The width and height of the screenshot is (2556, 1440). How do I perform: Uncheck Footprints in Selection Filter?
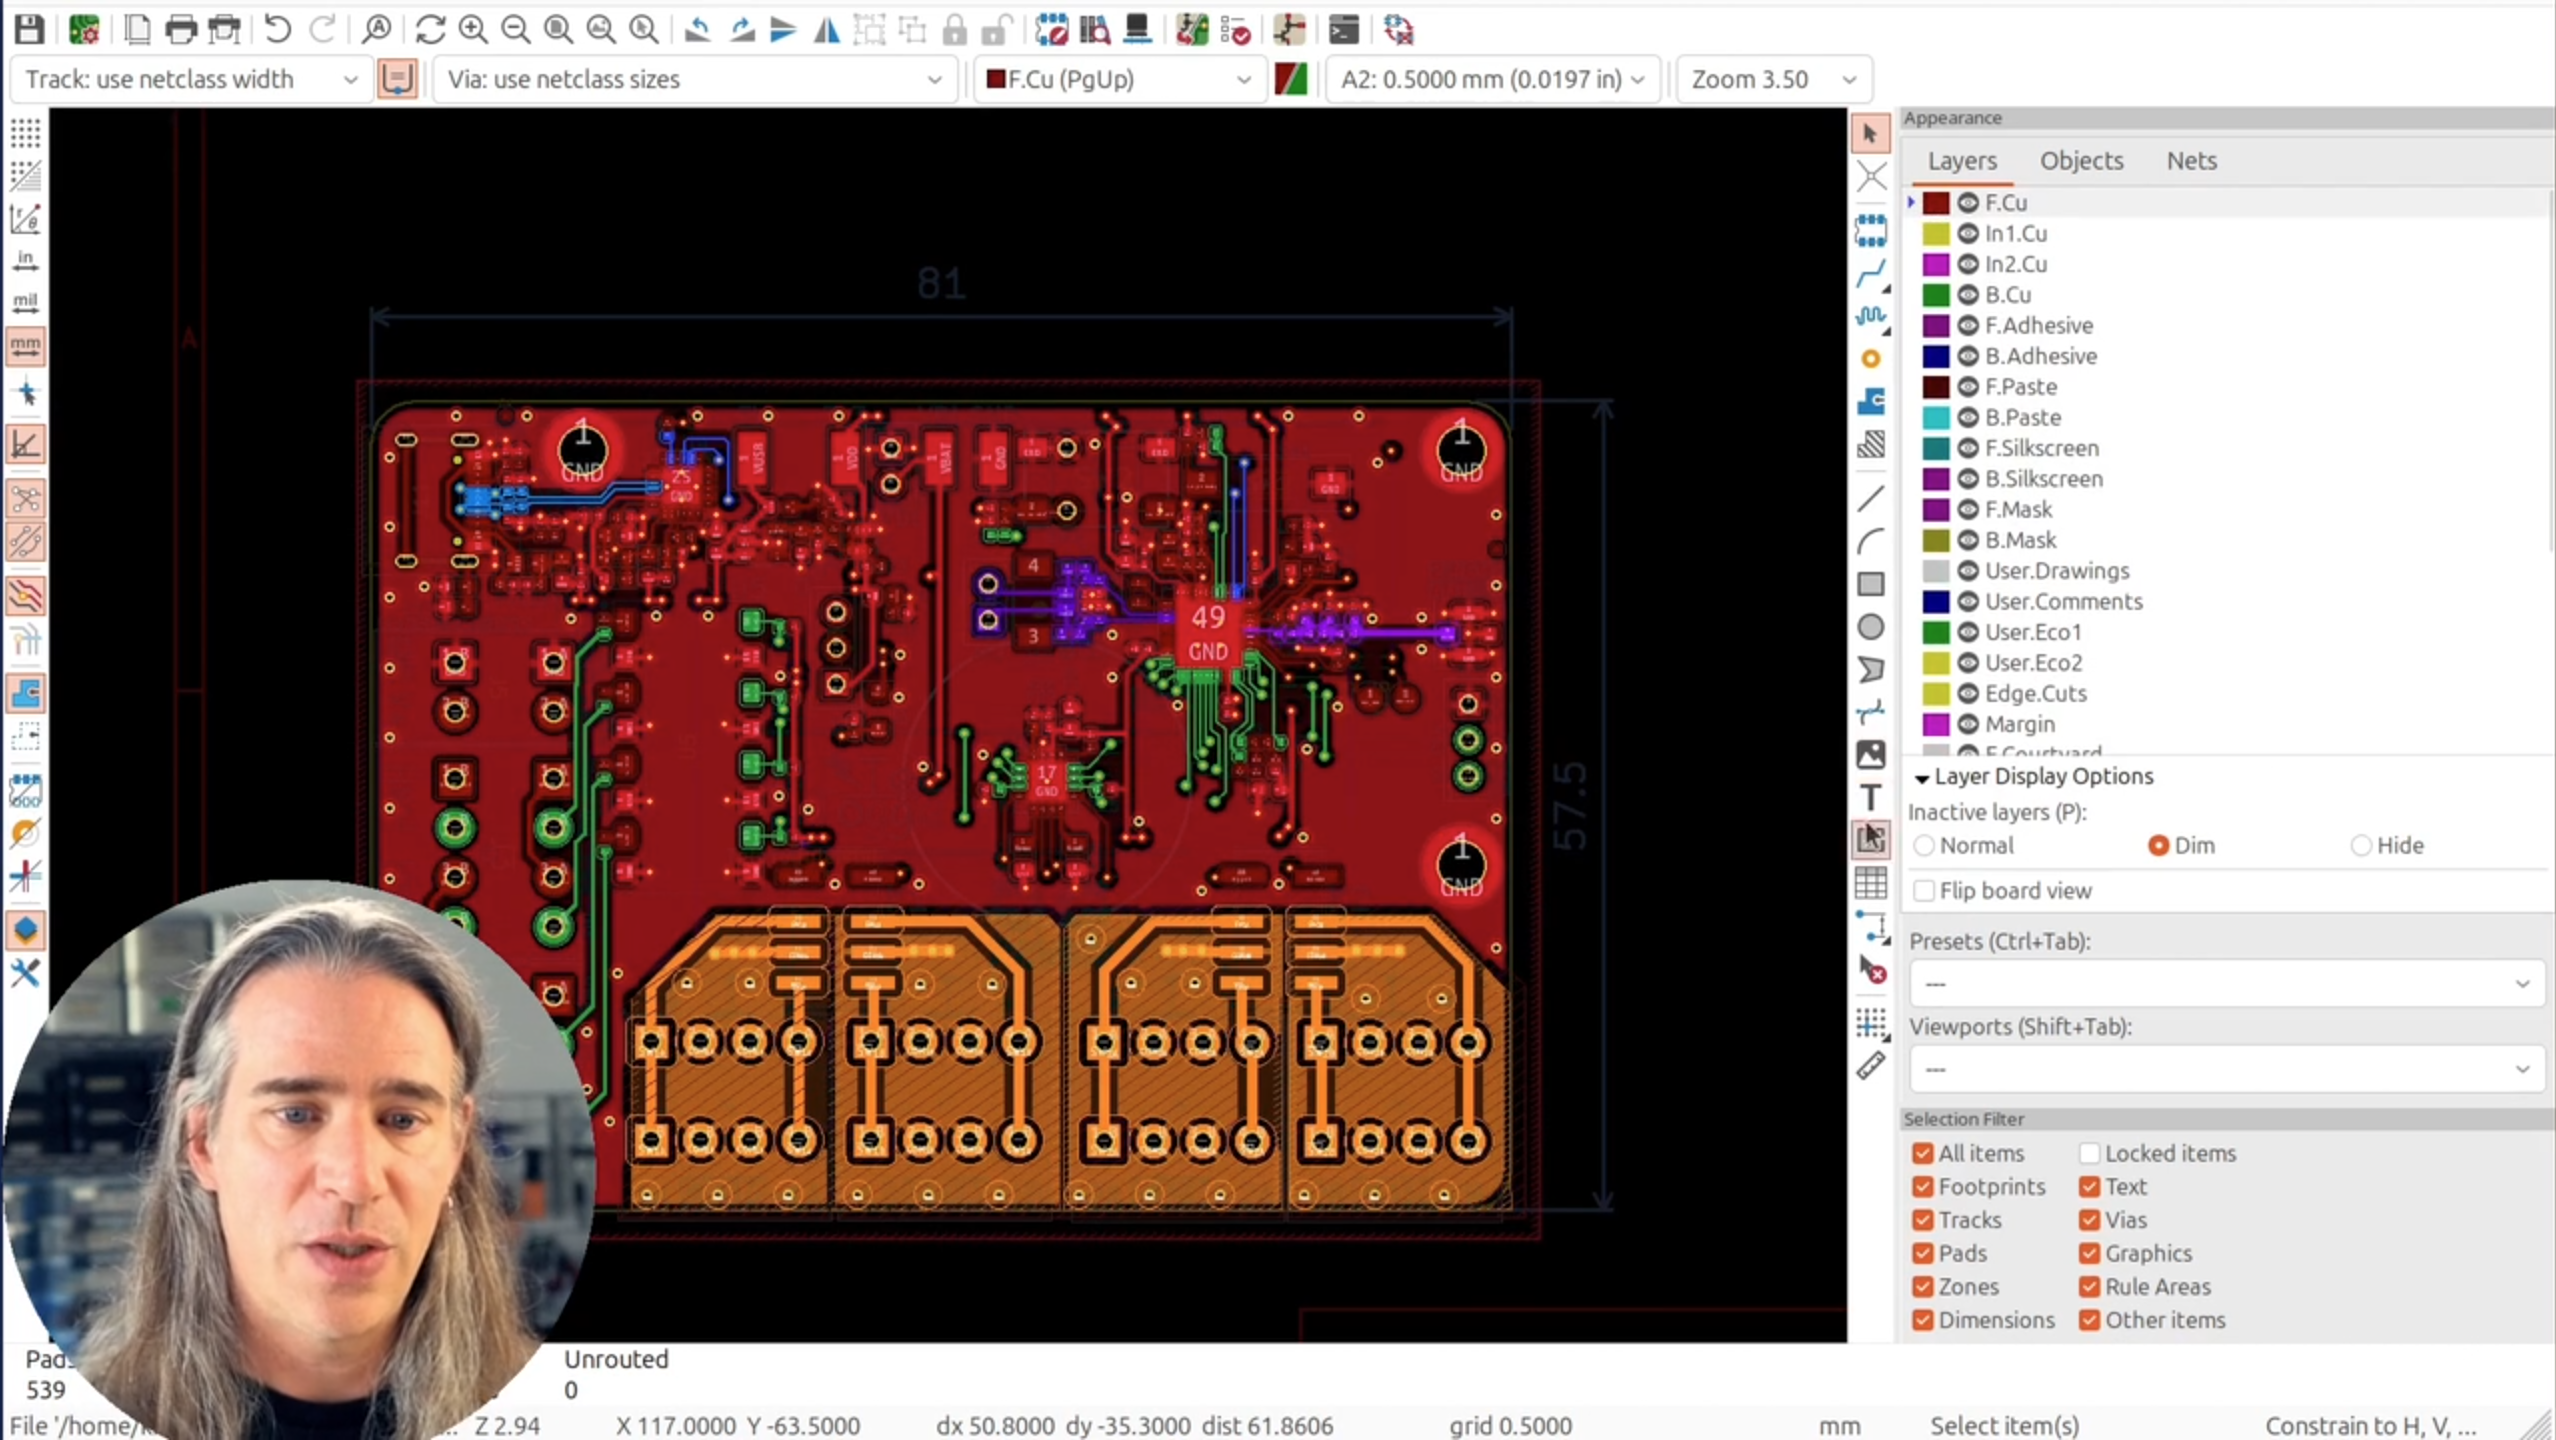(x=1922, y=1186)
